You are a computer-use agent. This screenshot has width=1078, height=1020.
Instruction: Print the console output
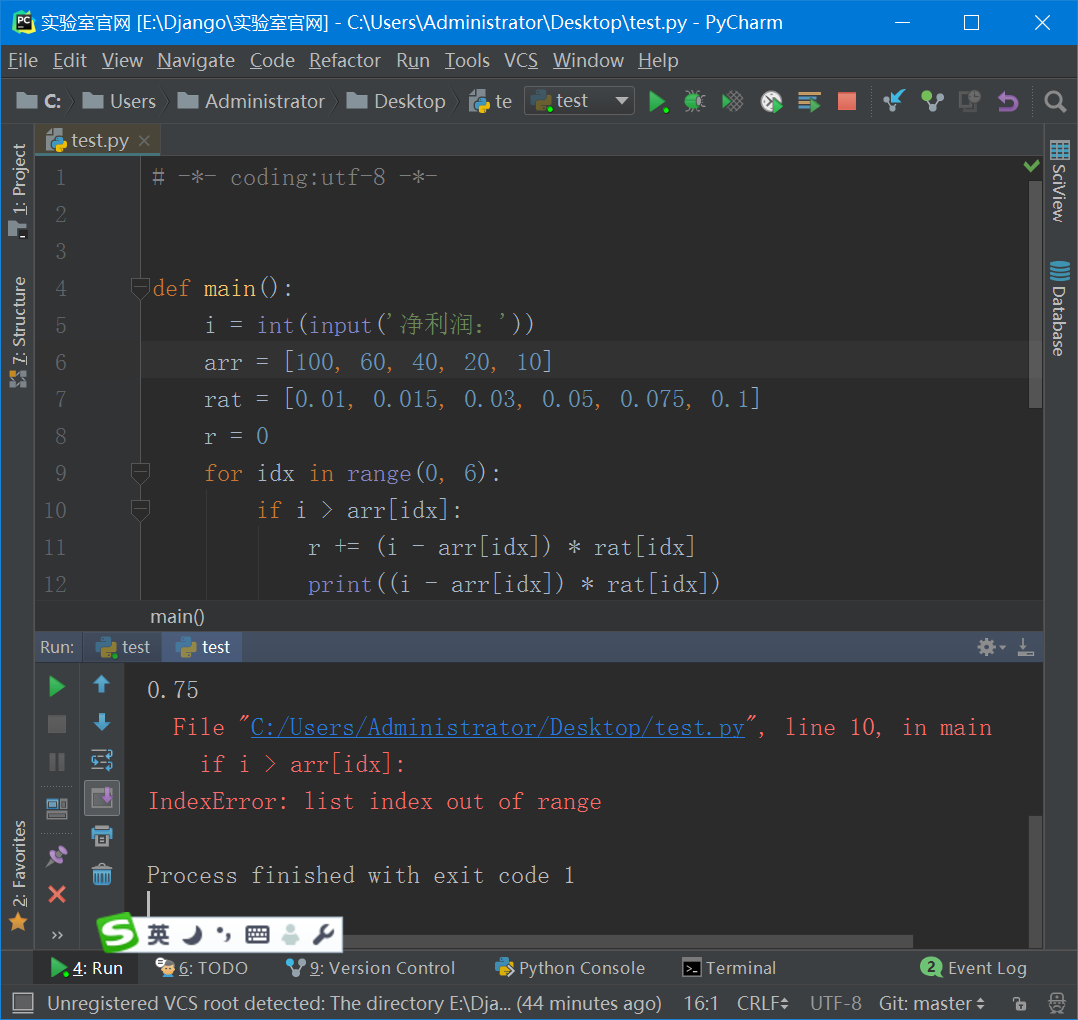coord(102,836)
